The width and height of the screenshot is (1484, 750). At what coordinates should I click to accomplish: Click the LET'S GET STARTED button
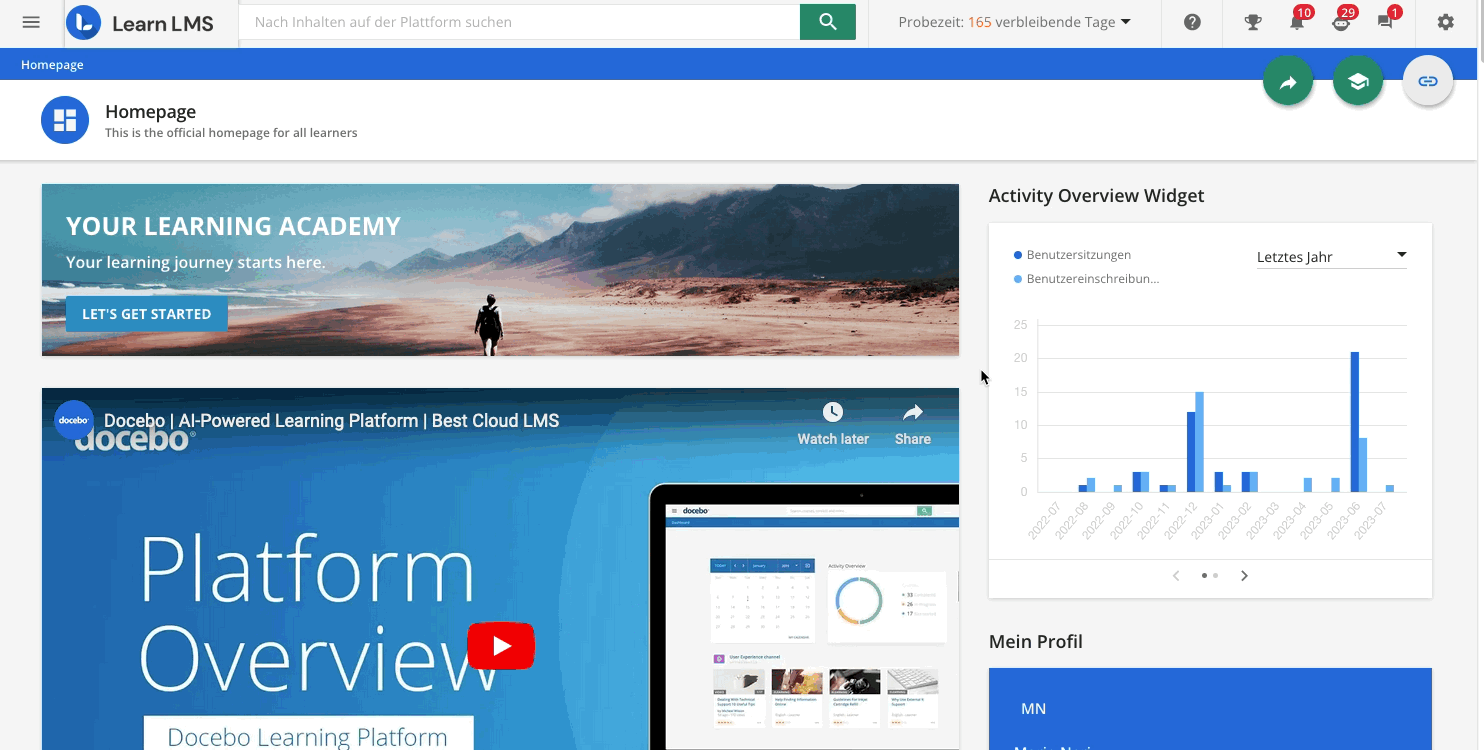tap(146, 314)
